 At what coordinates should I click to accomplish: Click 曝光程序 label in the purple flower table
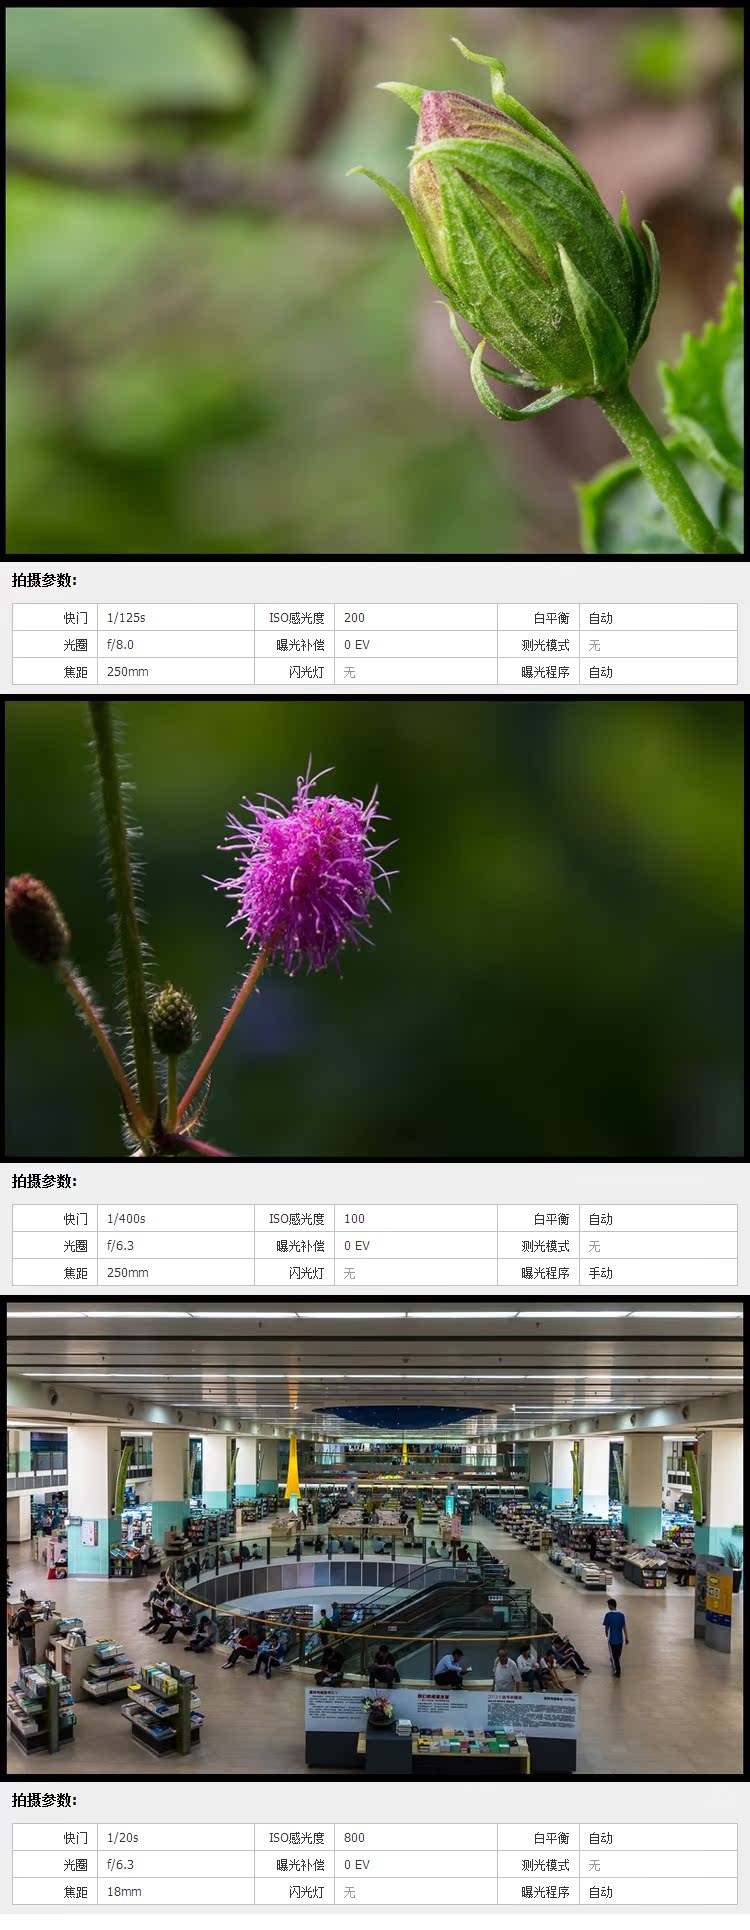click(545, 1273)
